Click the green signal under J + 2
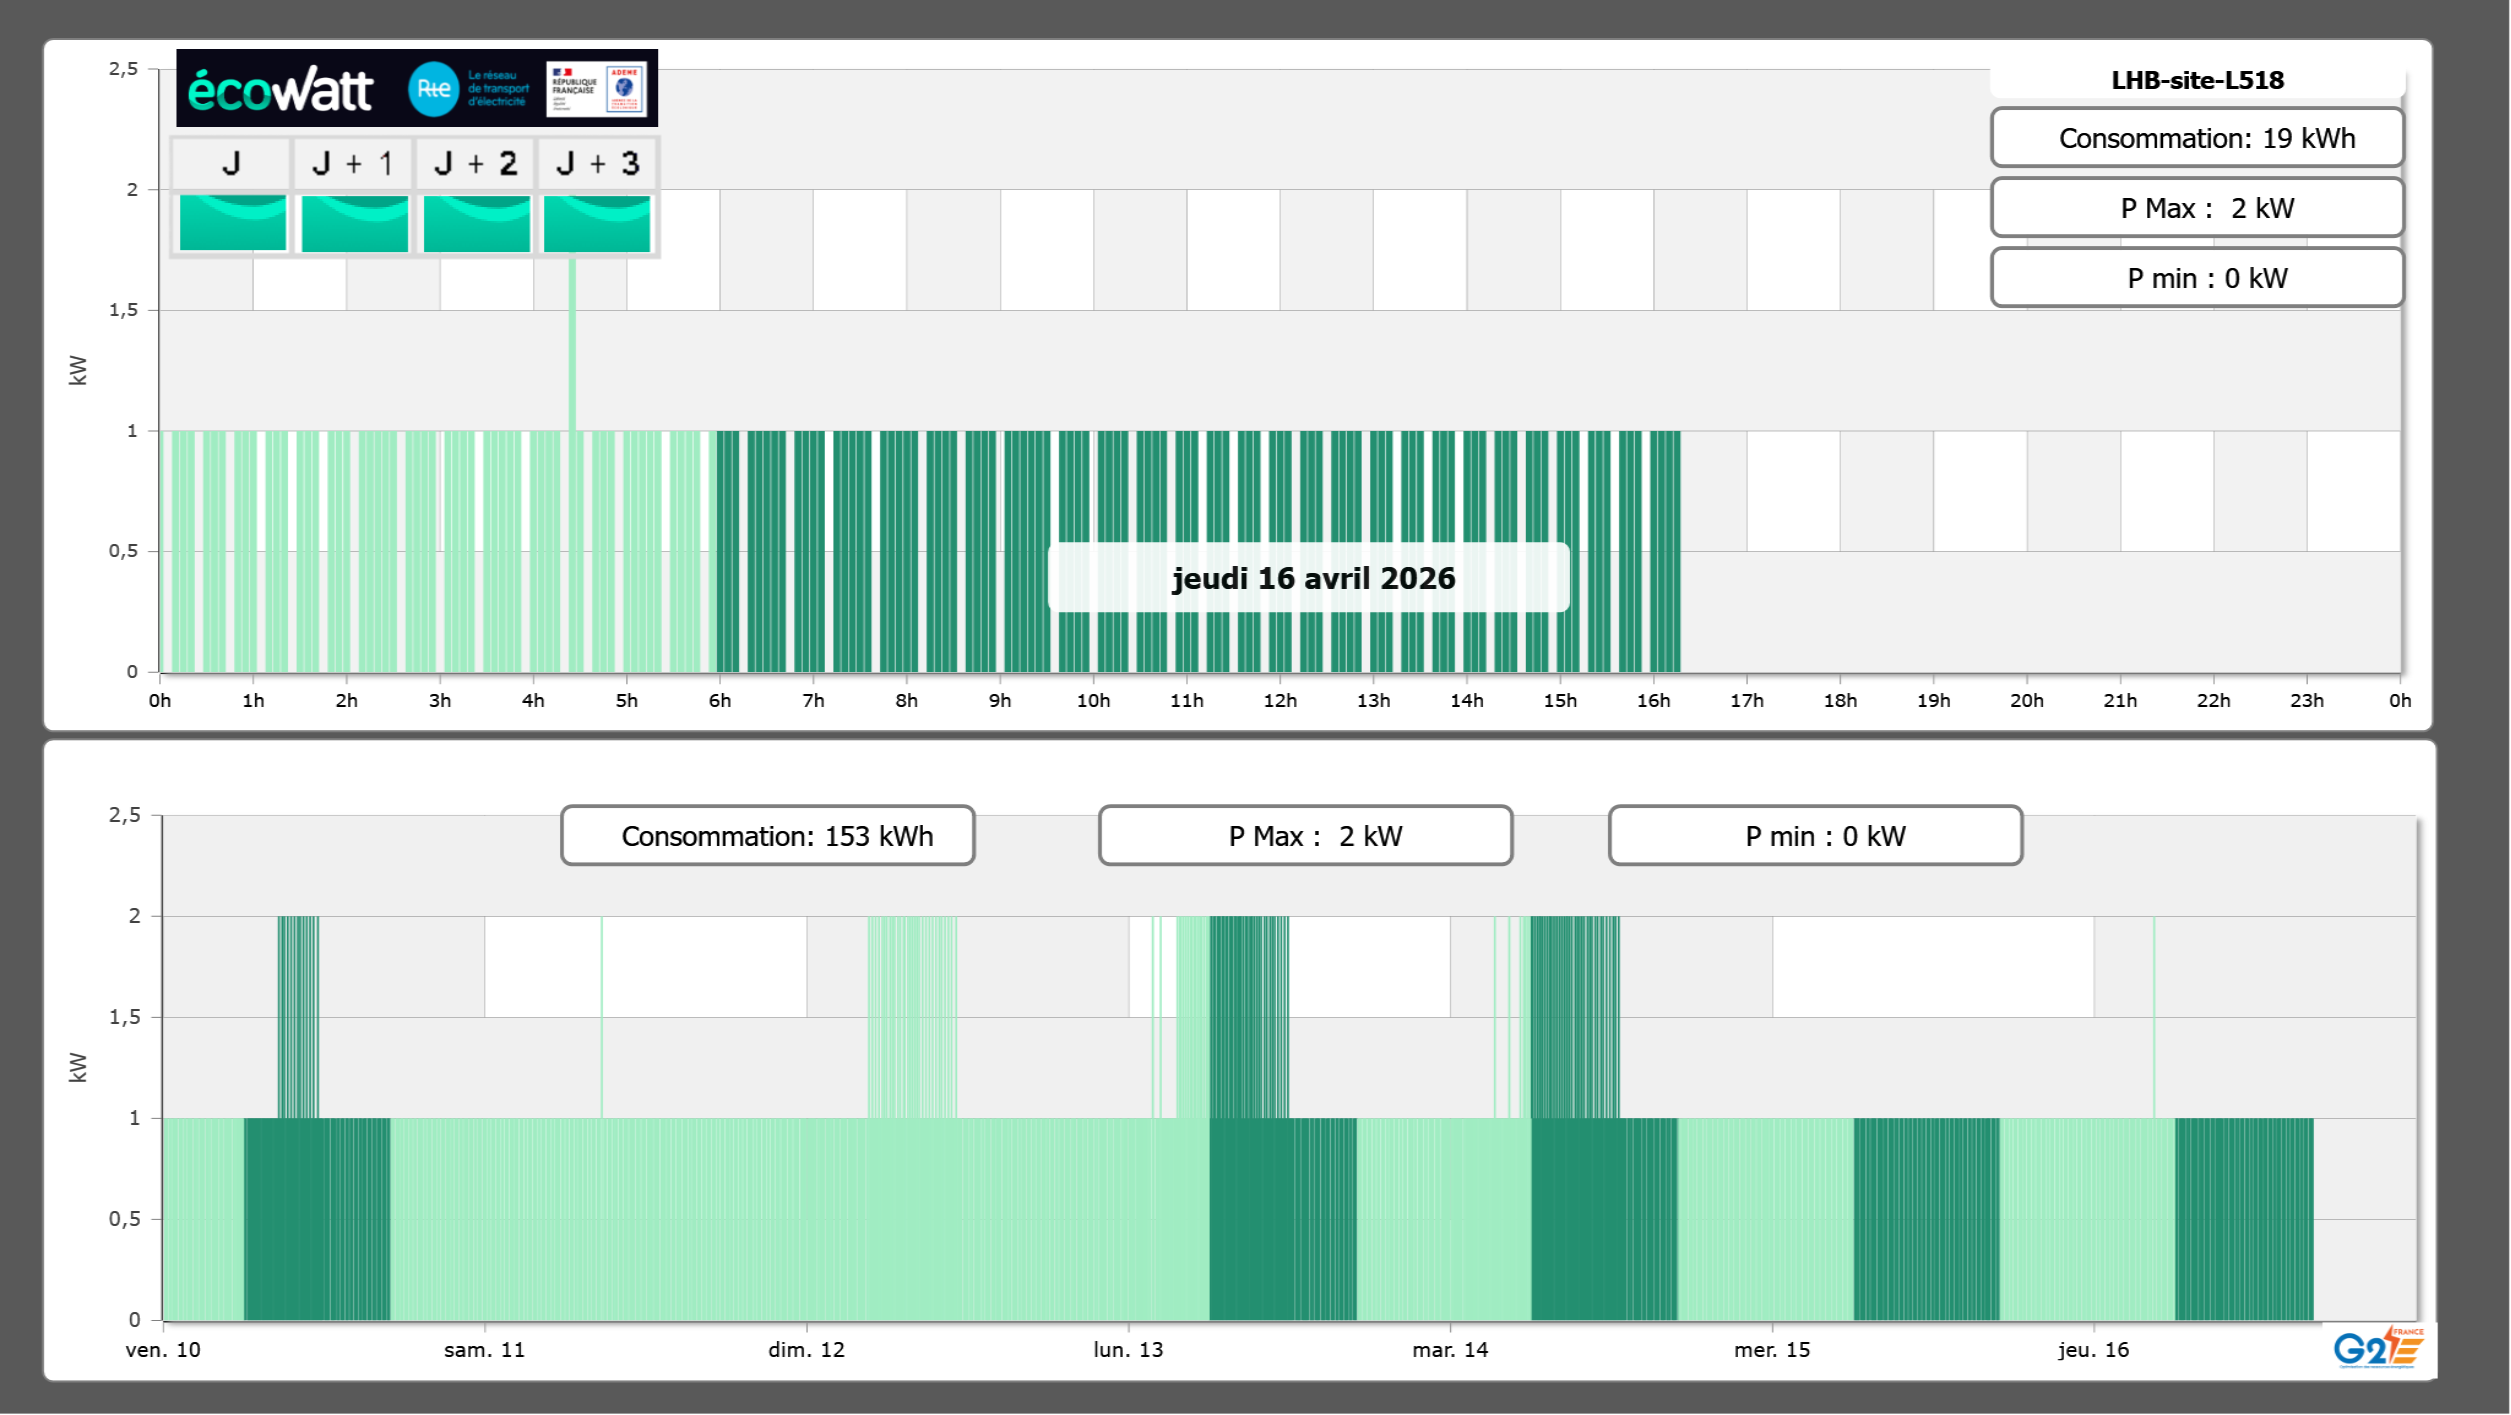The image size is (2511, 1415). coord(476,223)
